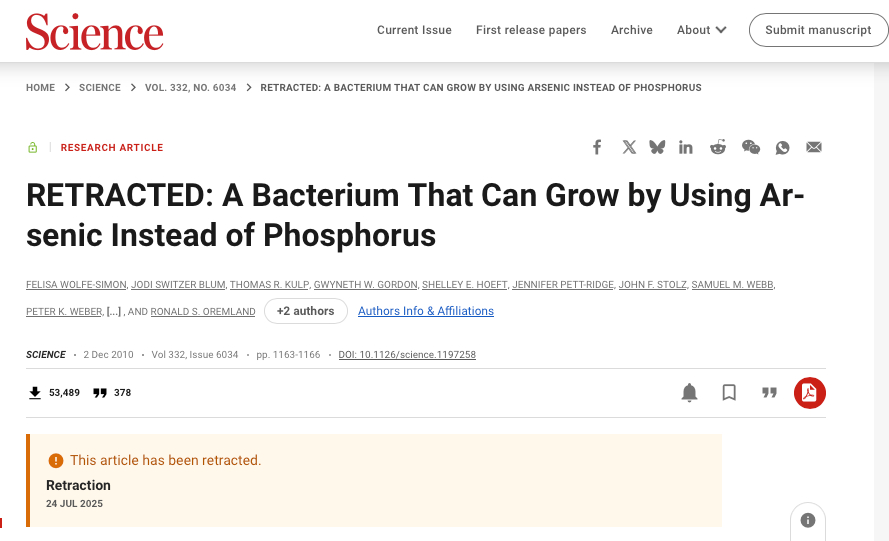
Task: Expand the +2 authors list
Action: pos(305,311)
